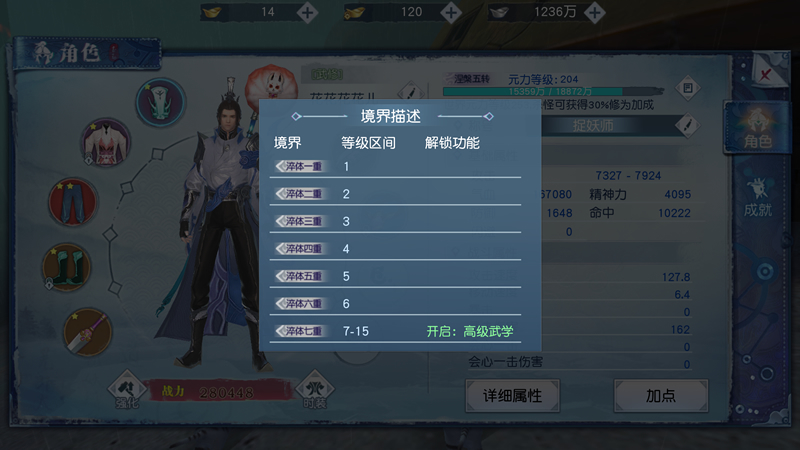The image size is (800, 450).
Task: Add gold ingots with the plus button
Action: click(x=307, y=13)
